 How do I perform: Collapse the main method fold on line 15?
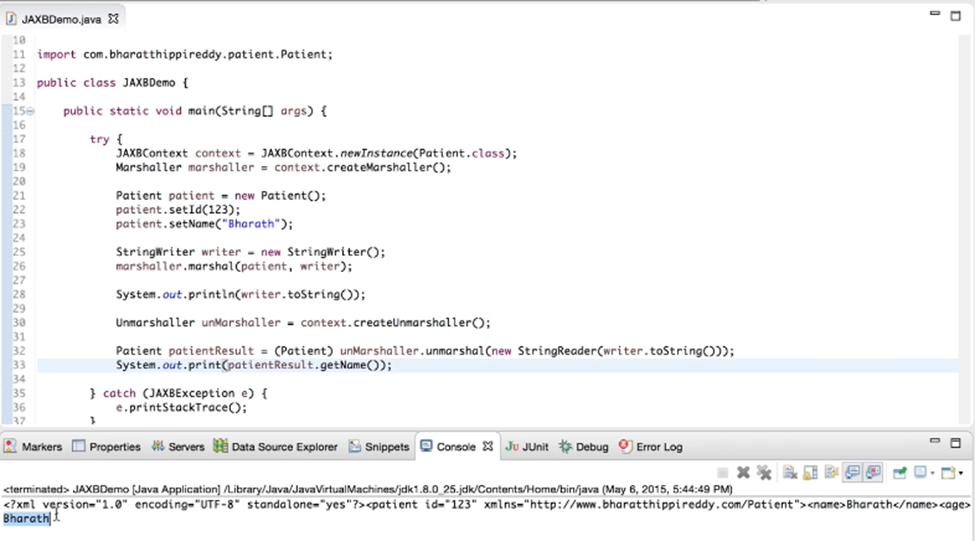tap(30, 111)
